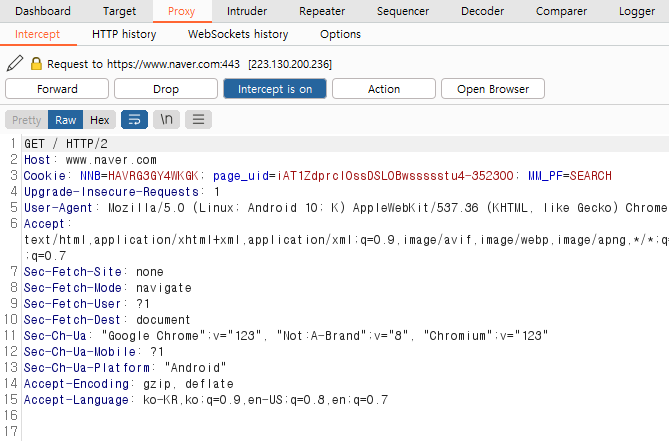Open the Comparer tab

tap(561, 11)
